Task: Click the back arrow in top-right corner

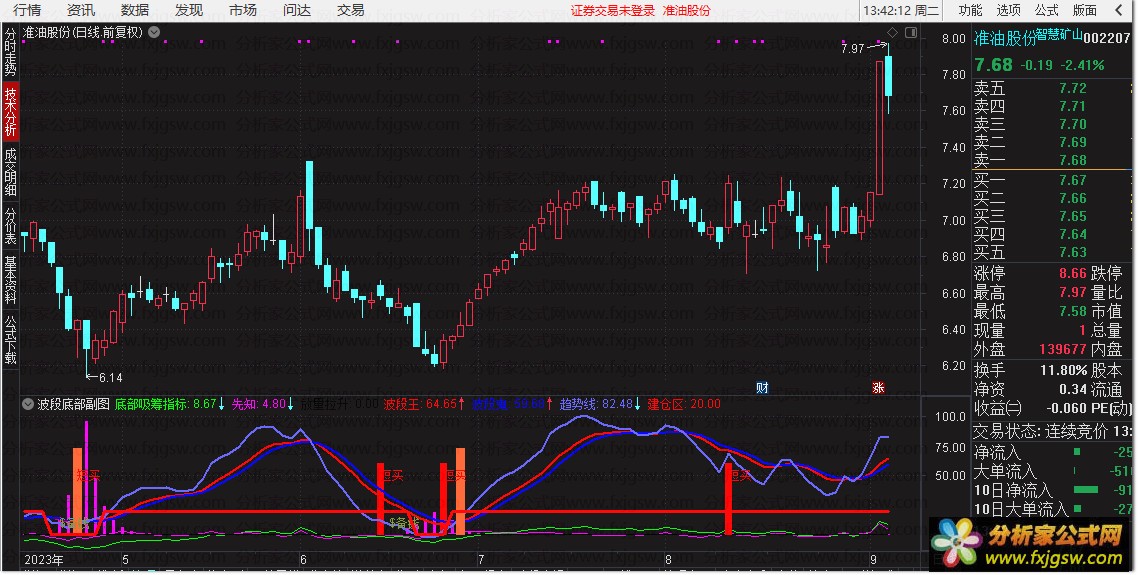Action: click(x=1119, y=10)
